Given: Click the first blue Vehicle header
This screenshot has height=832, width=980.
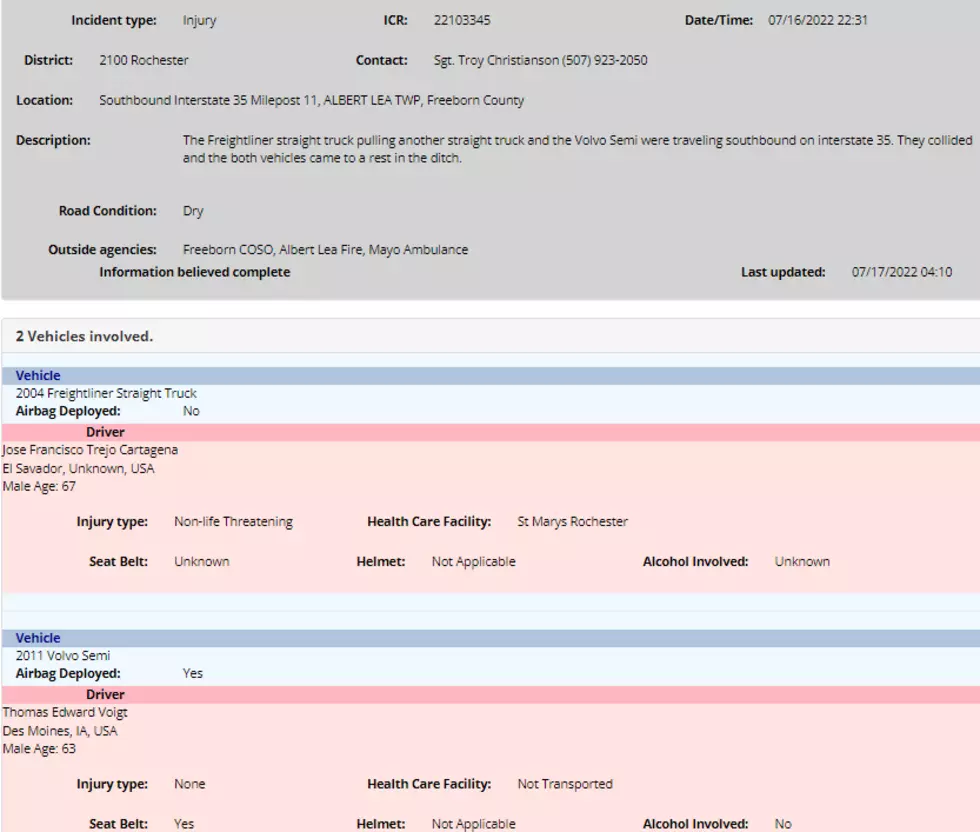Looking at the screenshot, I should pyautogui.click(x=491, y=376).
